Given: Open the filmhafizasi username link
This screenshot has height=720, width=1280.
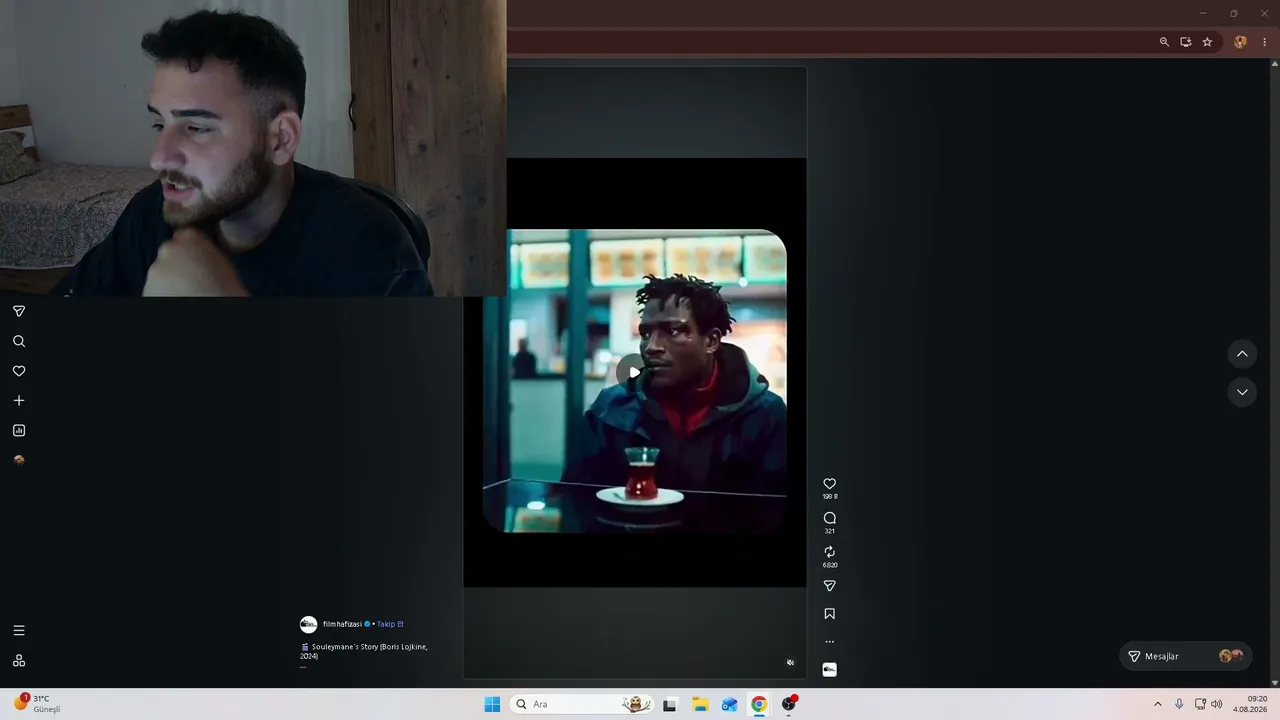Looking at the screenshot, I should pos(342,624).
